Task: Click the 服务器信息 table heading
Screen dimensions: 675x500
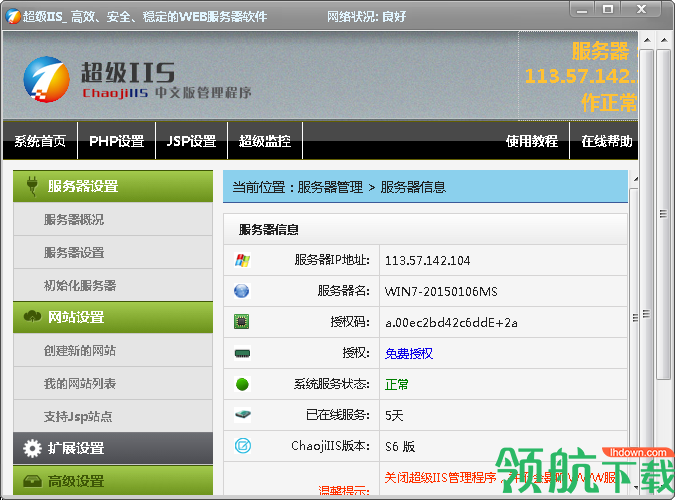Action: (269, 230)
